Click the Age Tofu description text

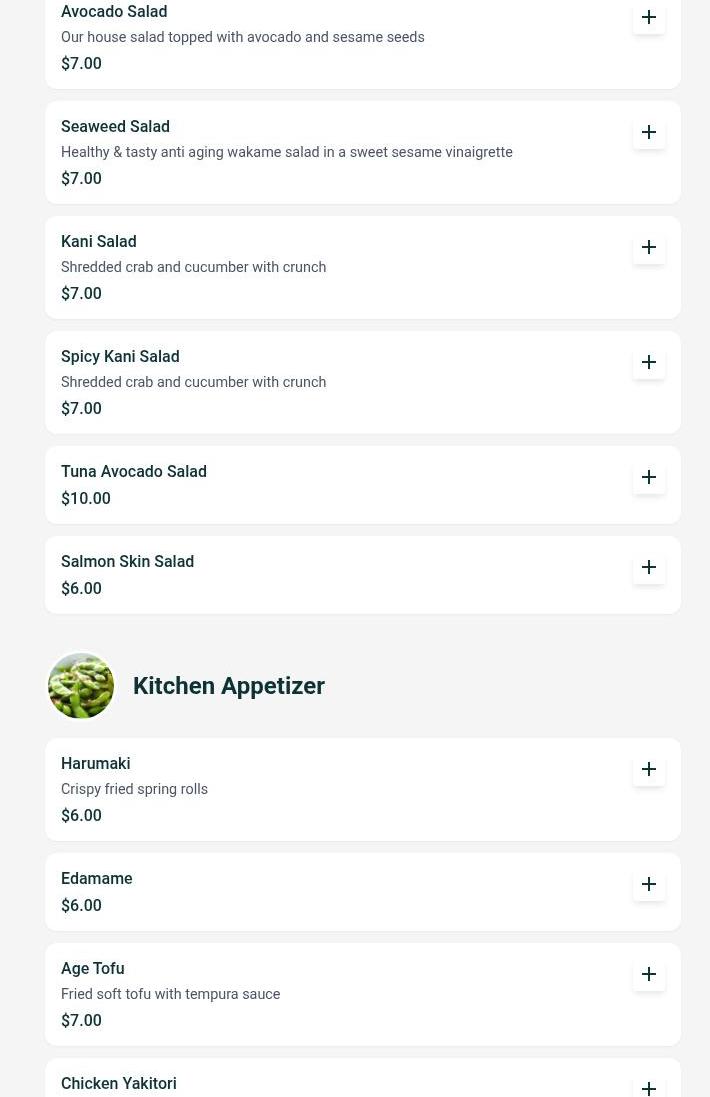point(171,994)
